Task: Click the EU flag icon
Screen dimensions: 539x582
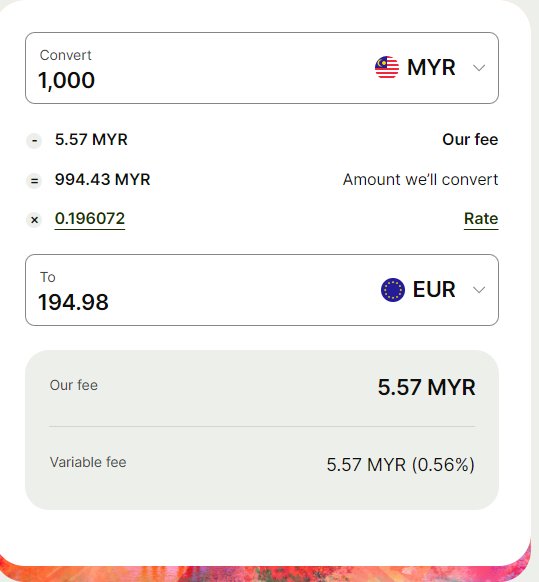Action: pos(393,290)
